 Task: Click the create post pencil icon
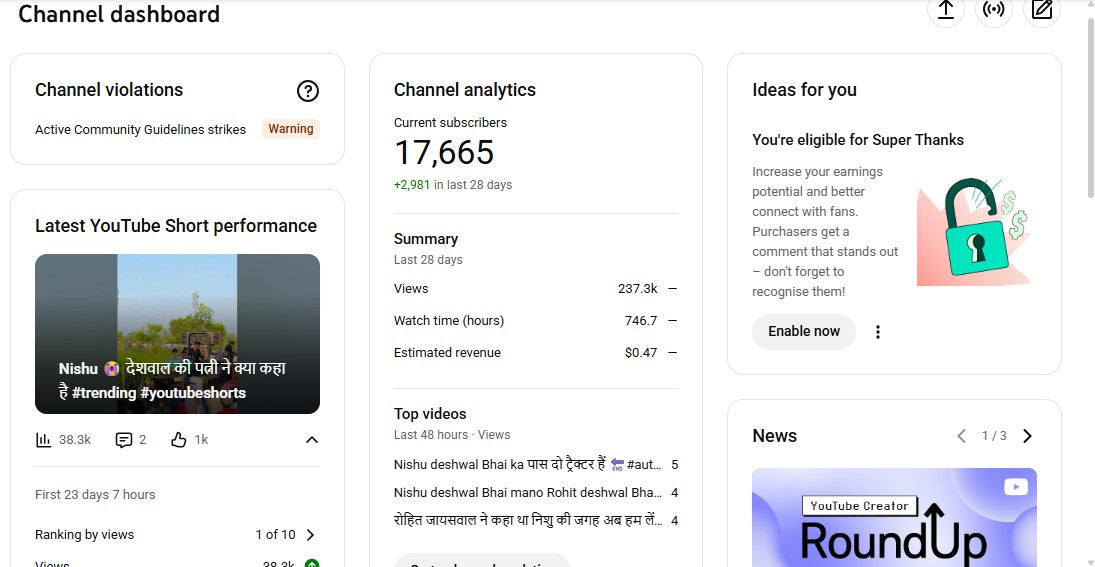[x=1042, y=10]
